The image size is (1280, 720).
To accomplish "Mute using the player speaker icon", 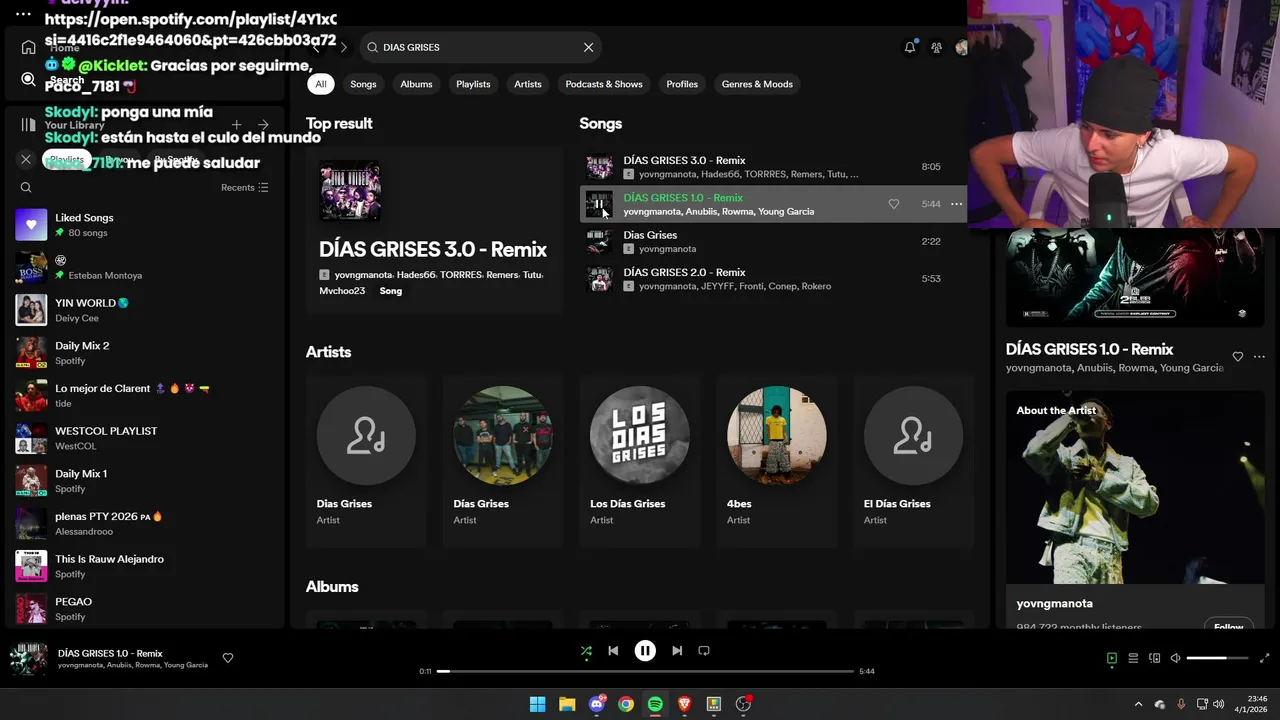I will 1176,658.
